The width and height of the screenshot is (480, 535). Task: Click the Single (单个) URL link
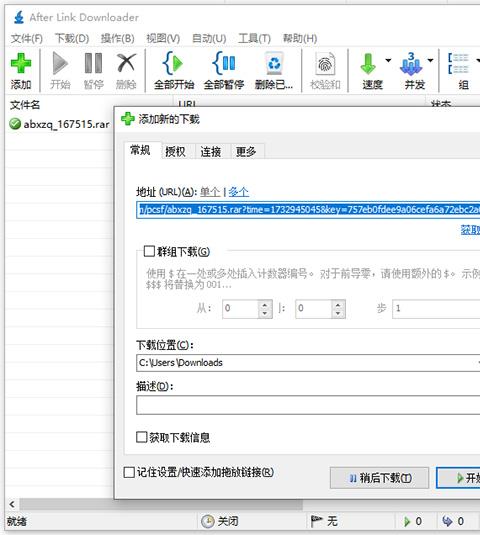[210, 192]
